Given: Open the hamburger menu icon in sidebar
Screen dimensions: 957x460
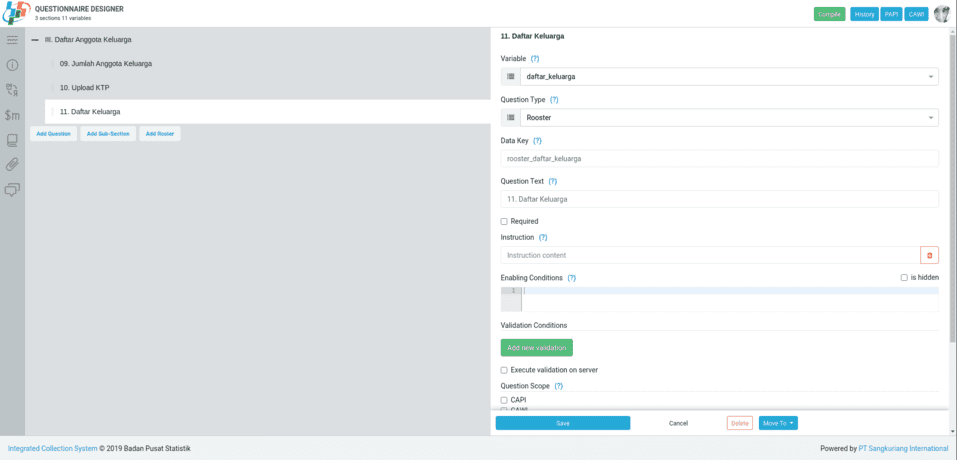Looking at the screenshot, I should (x=12, y=40).
